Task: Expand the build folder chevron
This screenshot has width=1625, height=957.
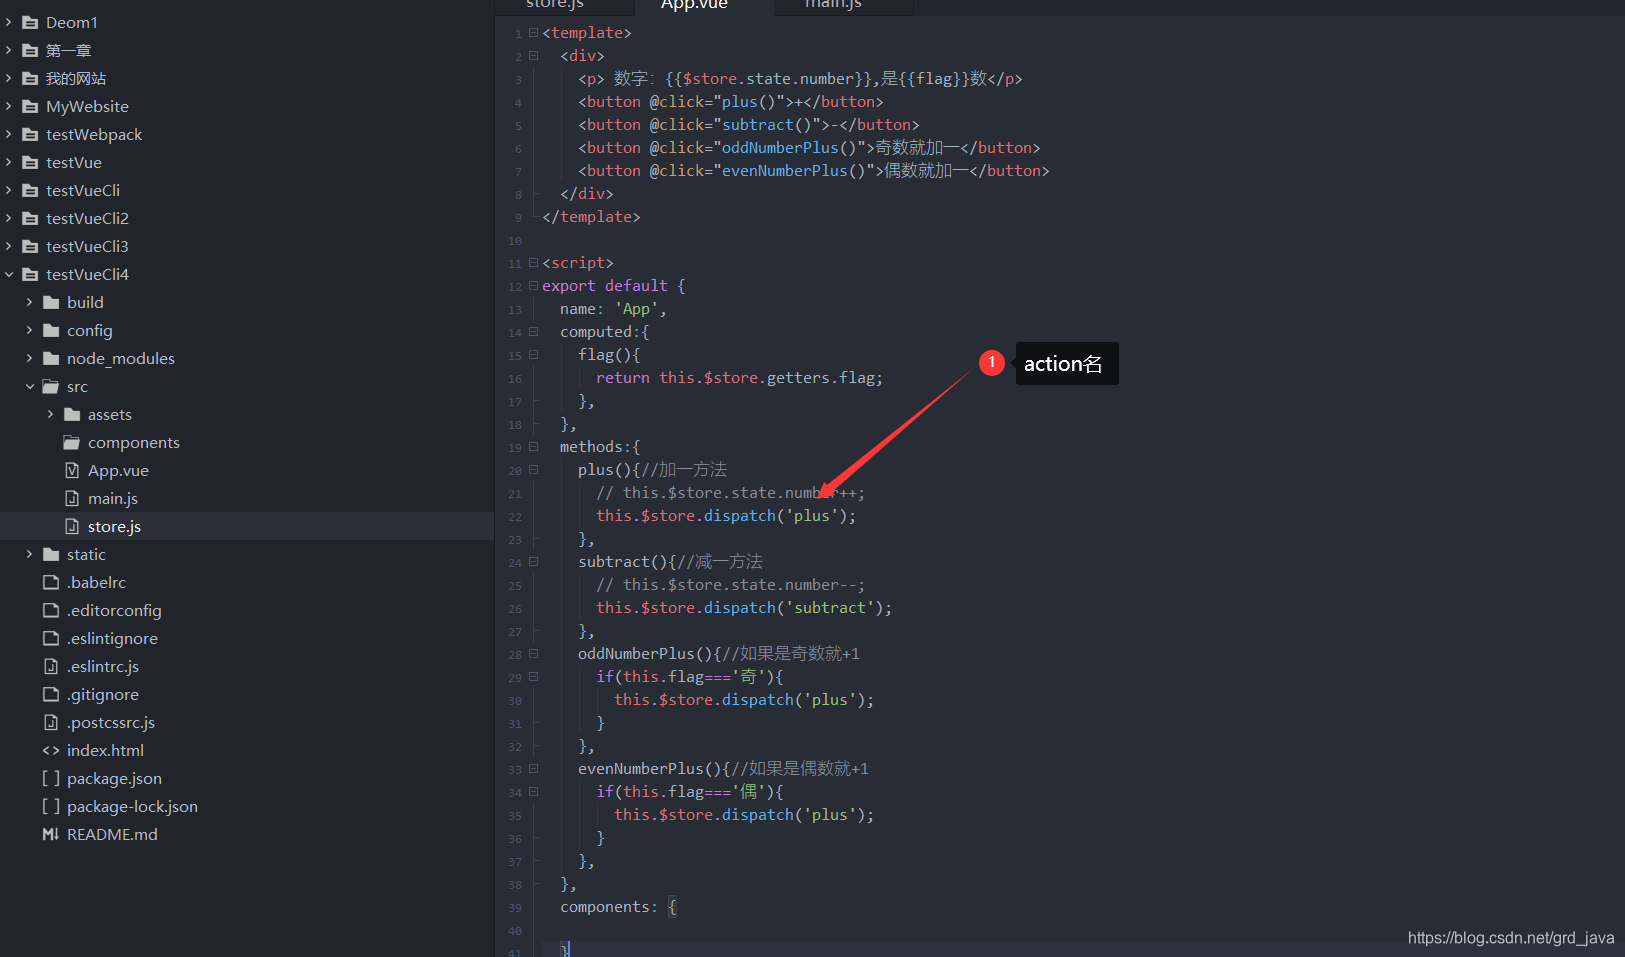Action: click(x=29, y=302)
